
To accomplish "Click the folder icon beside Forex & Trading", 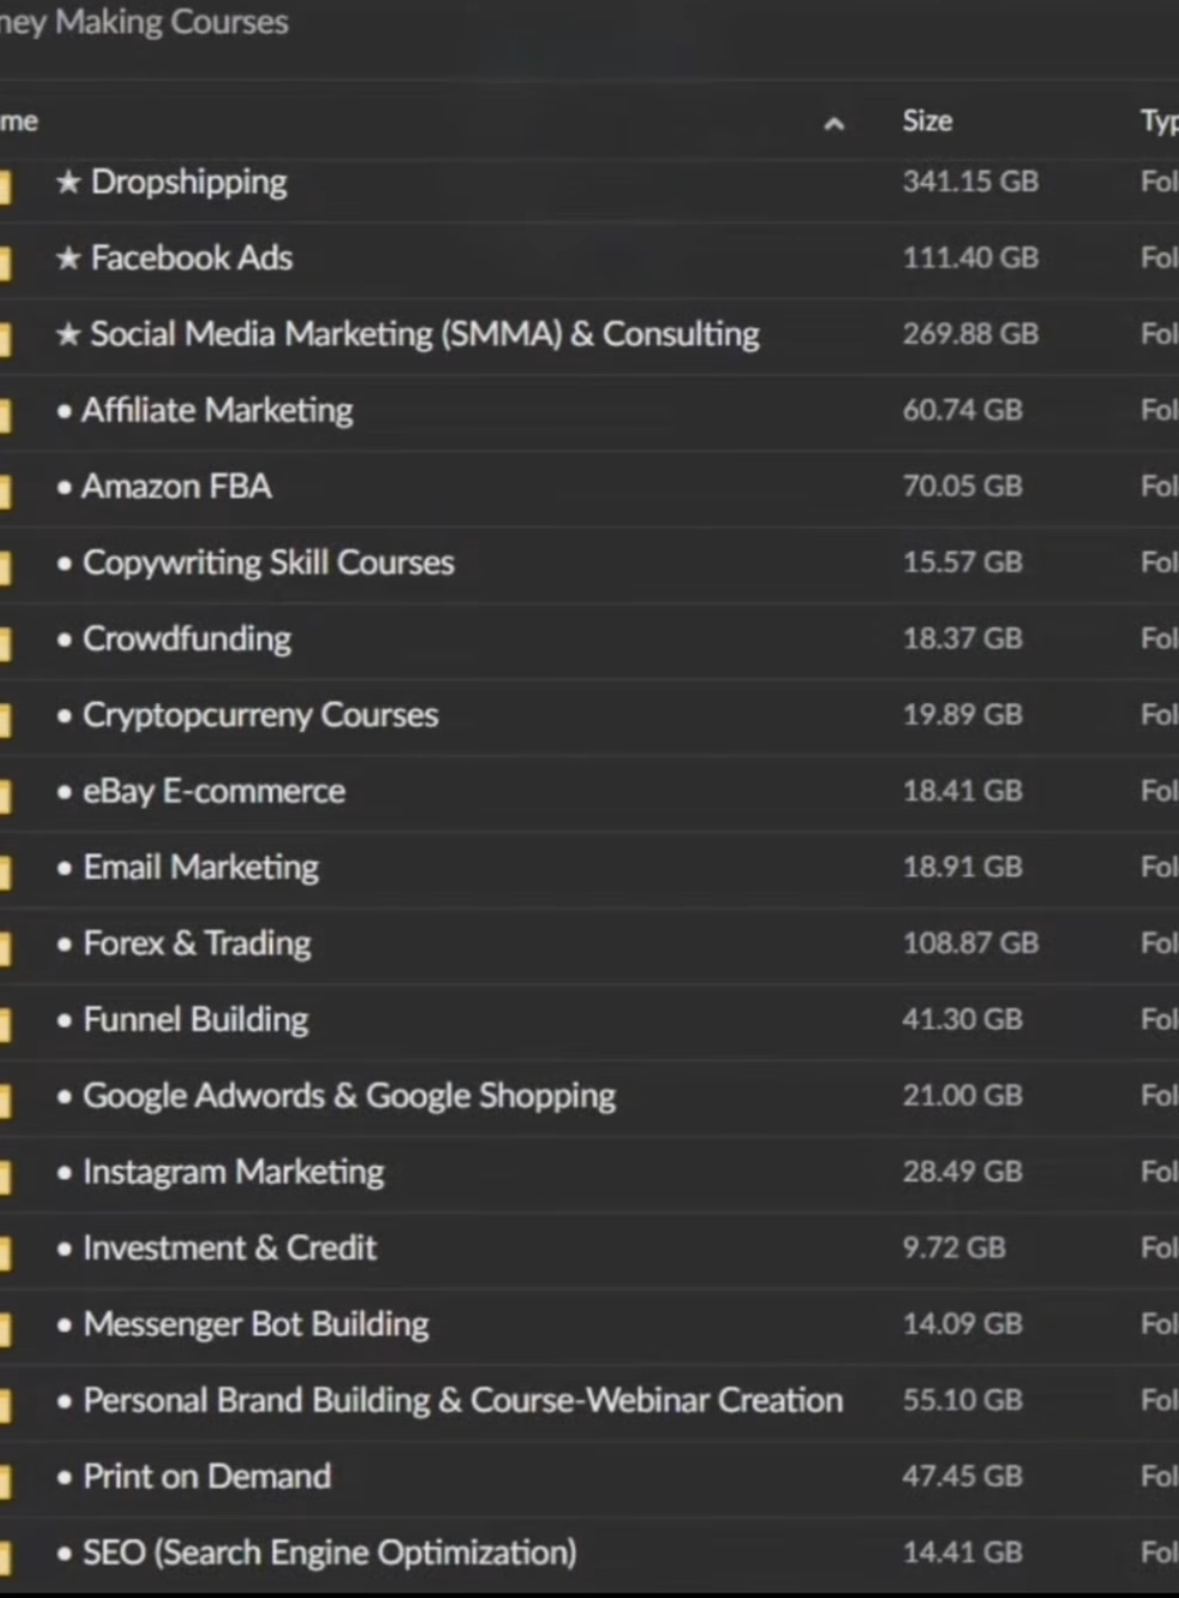I will (6, 947).
